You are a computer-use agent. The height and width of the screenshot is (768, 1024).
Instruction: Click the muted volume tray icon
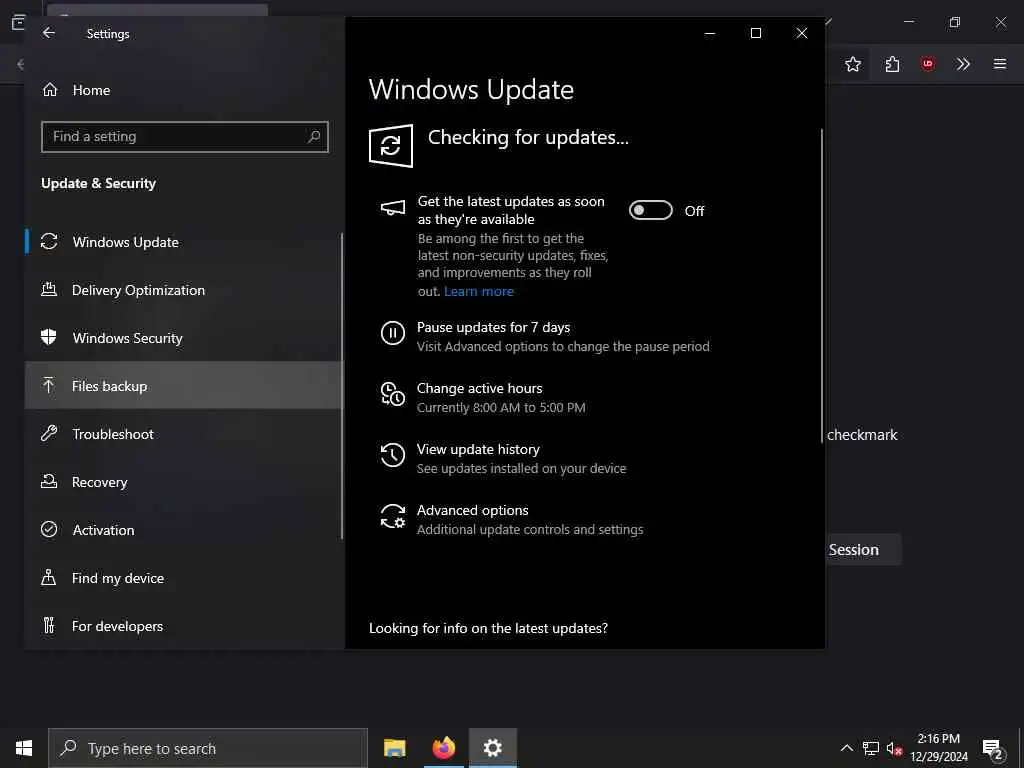coord(894,748)
